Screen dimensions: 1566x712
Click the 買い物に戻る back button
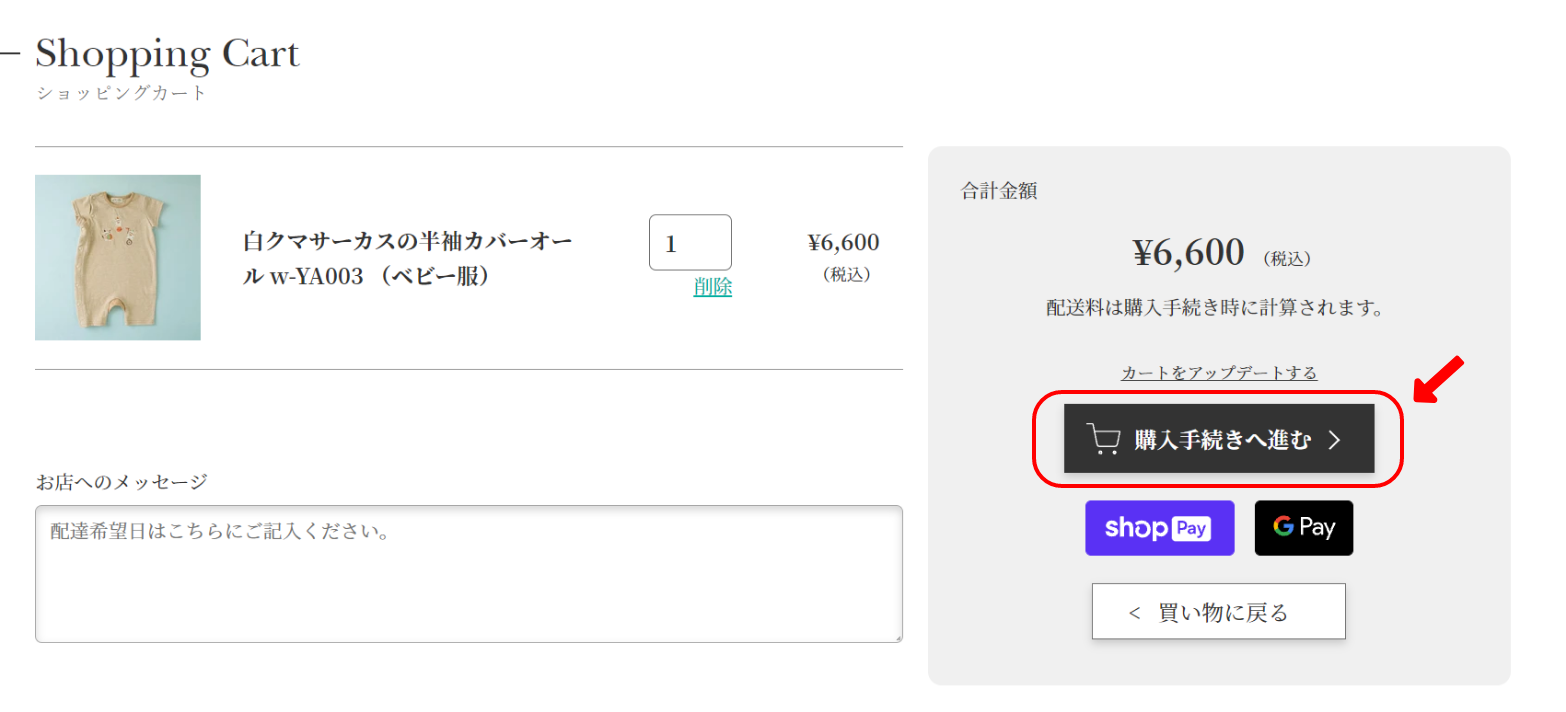[1218, 612]
